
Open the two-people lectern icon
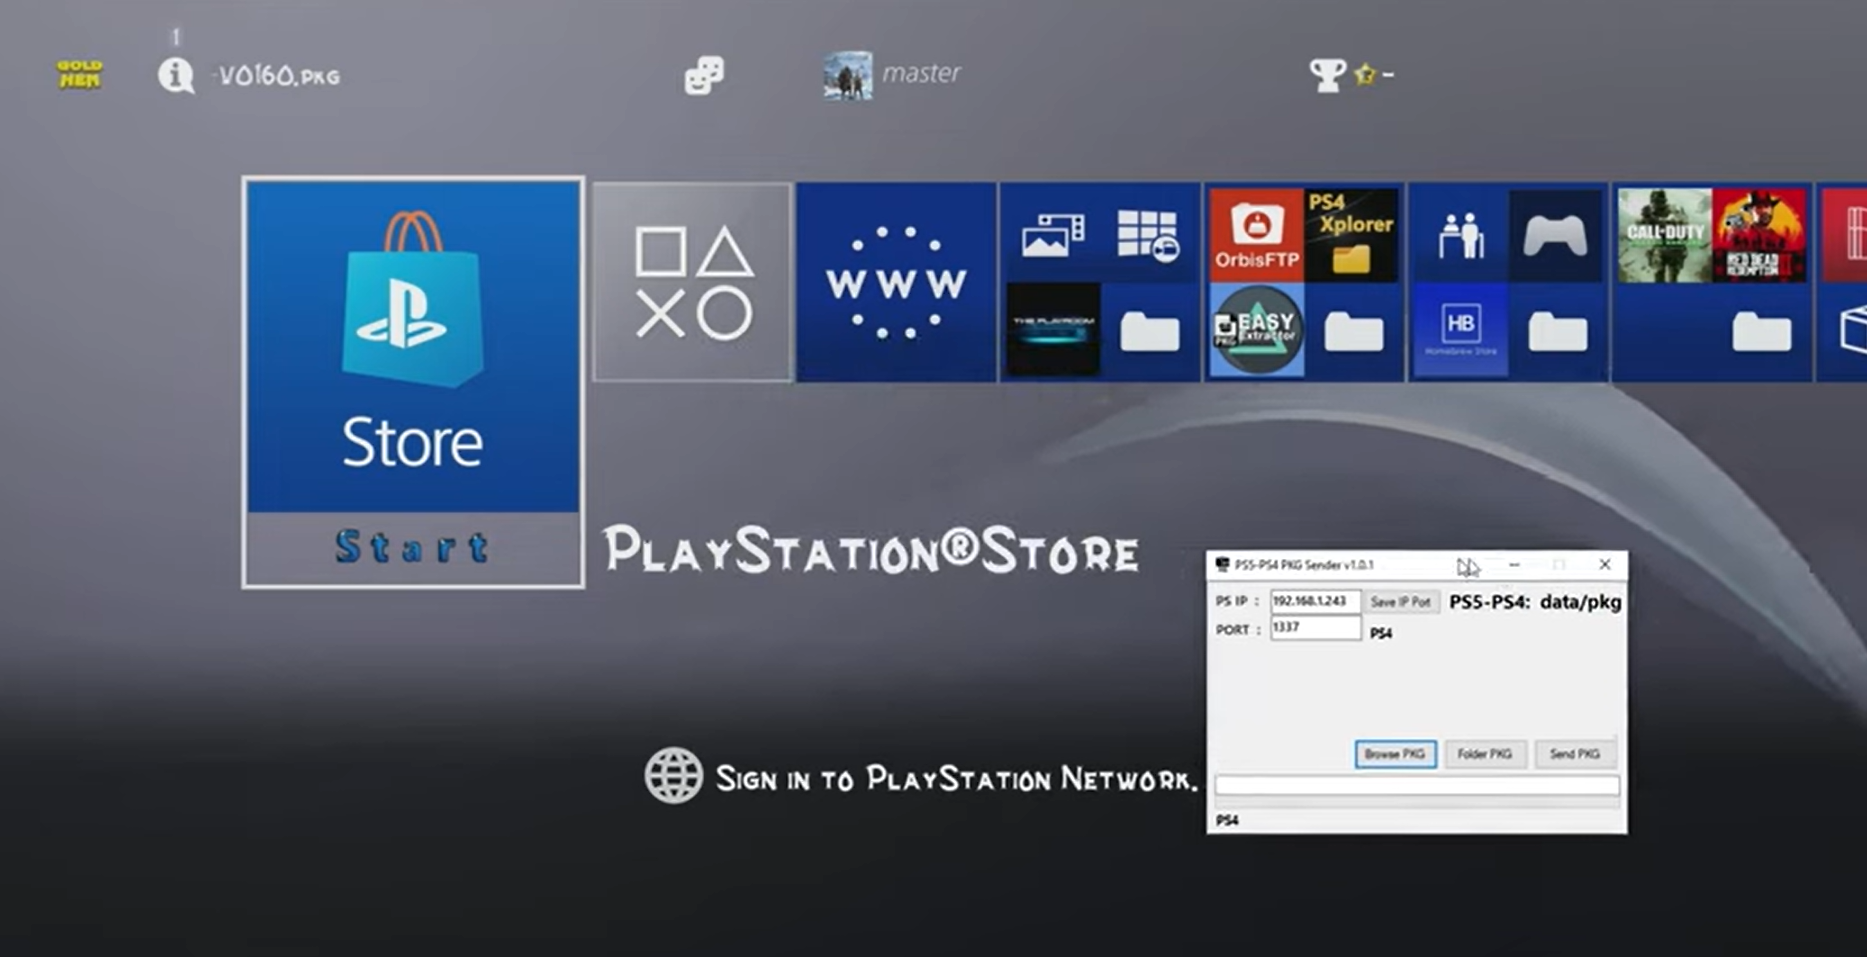click(x=1461, y=235)
